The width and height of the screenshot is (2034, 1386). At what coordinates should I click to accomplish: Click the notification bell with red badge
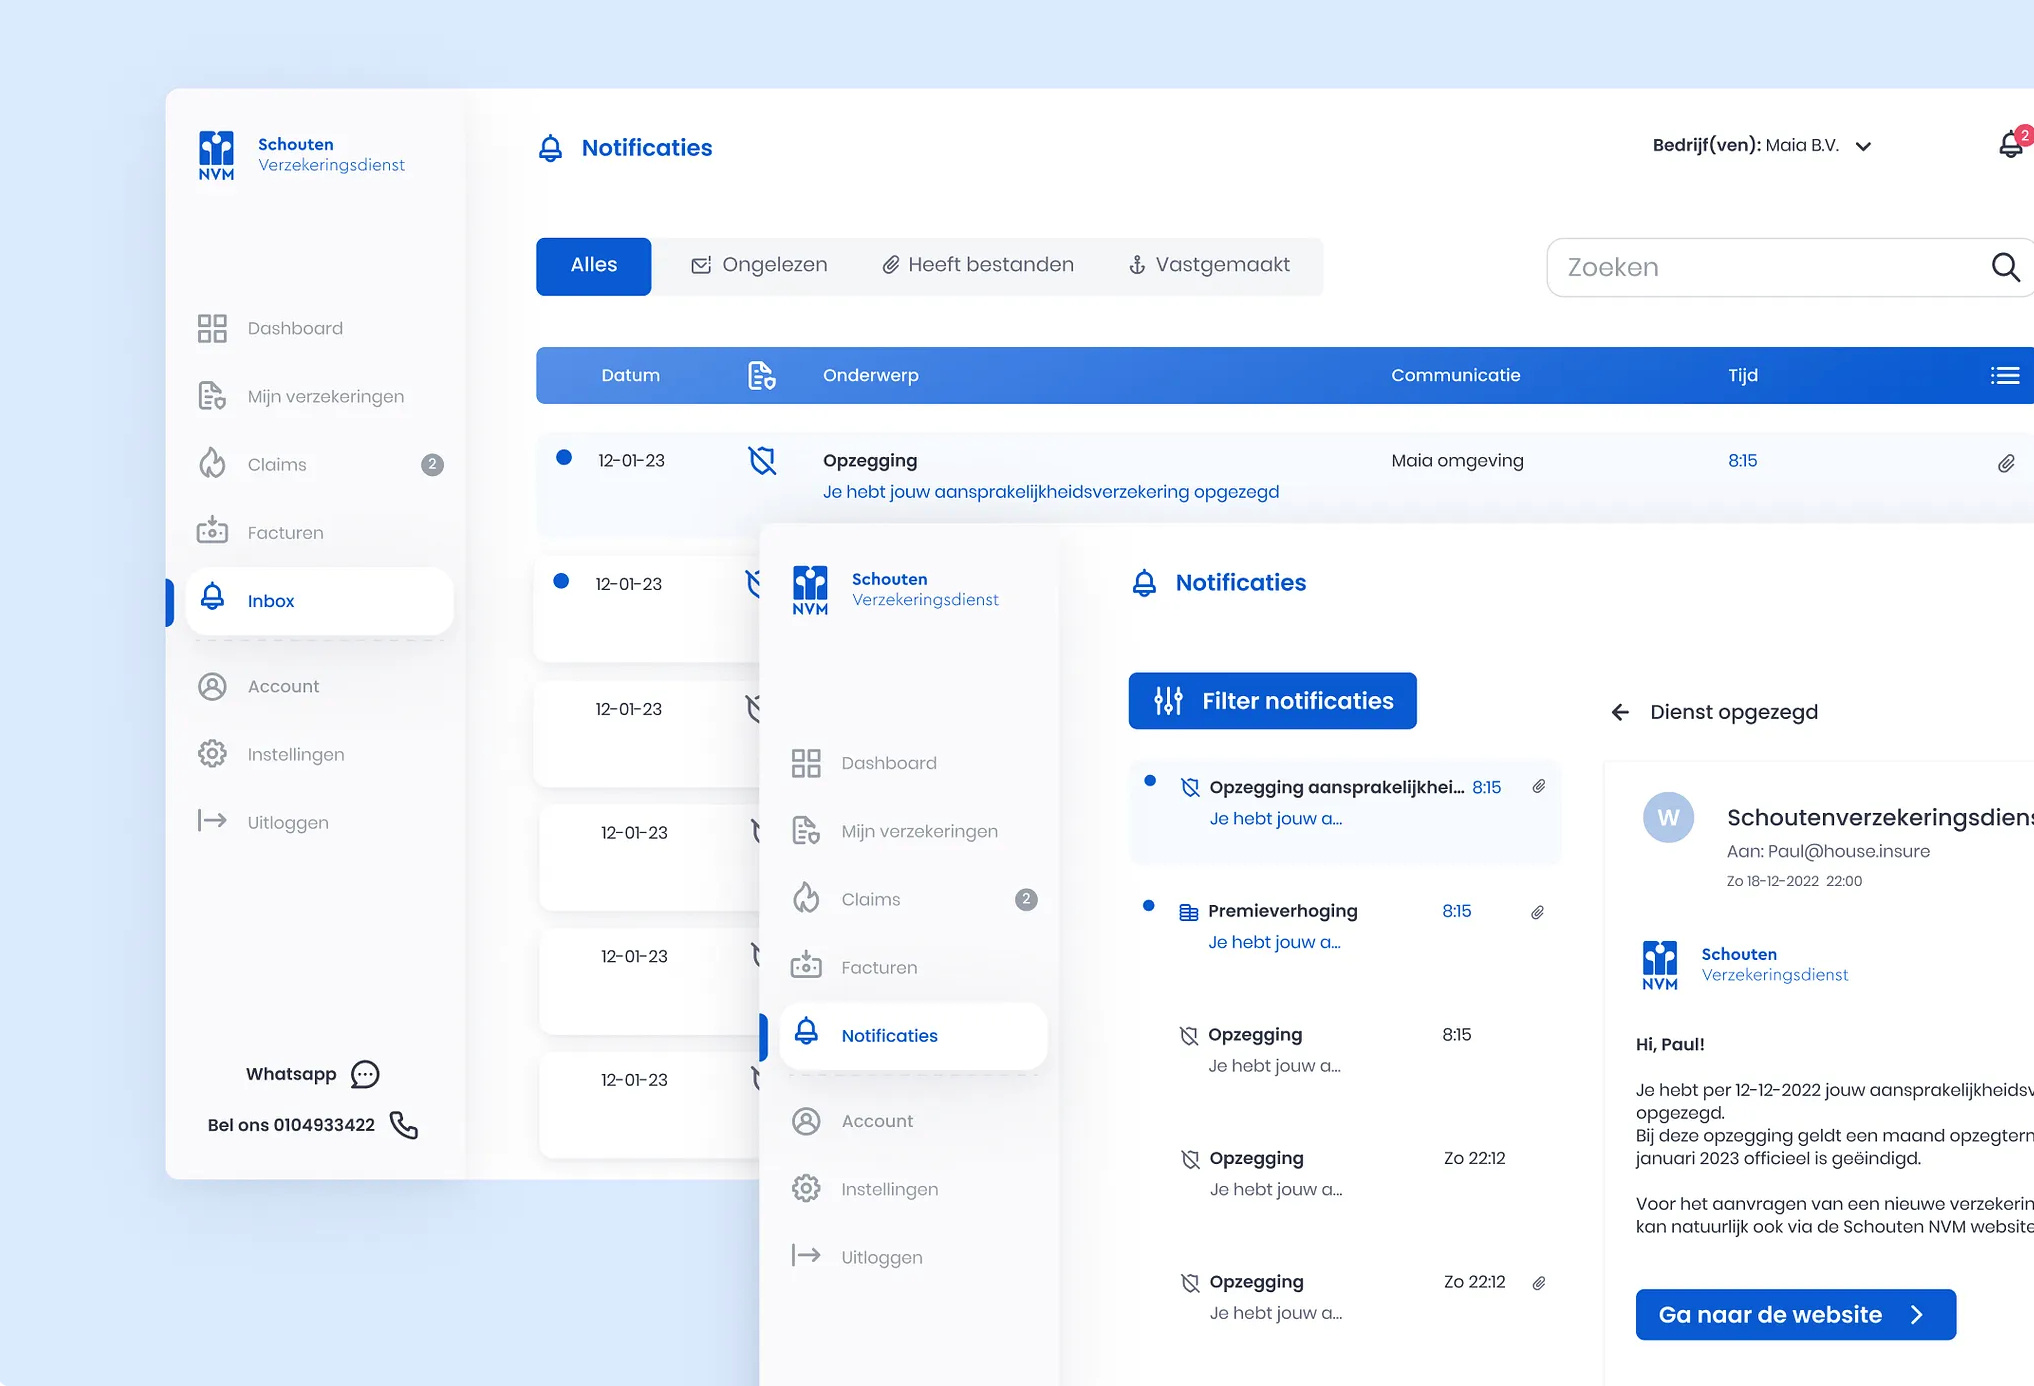coord(2010,145)
